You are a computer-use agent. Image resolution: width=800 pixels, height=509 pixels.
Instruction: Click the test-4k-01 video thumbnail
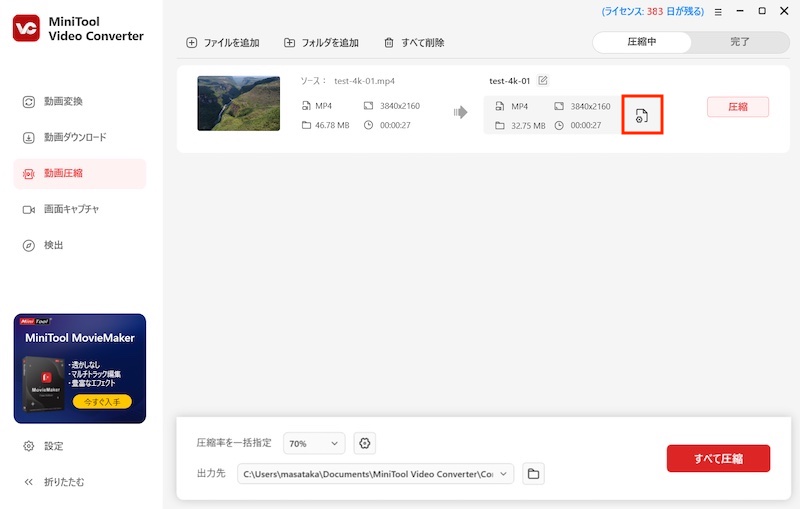point(238,103)
